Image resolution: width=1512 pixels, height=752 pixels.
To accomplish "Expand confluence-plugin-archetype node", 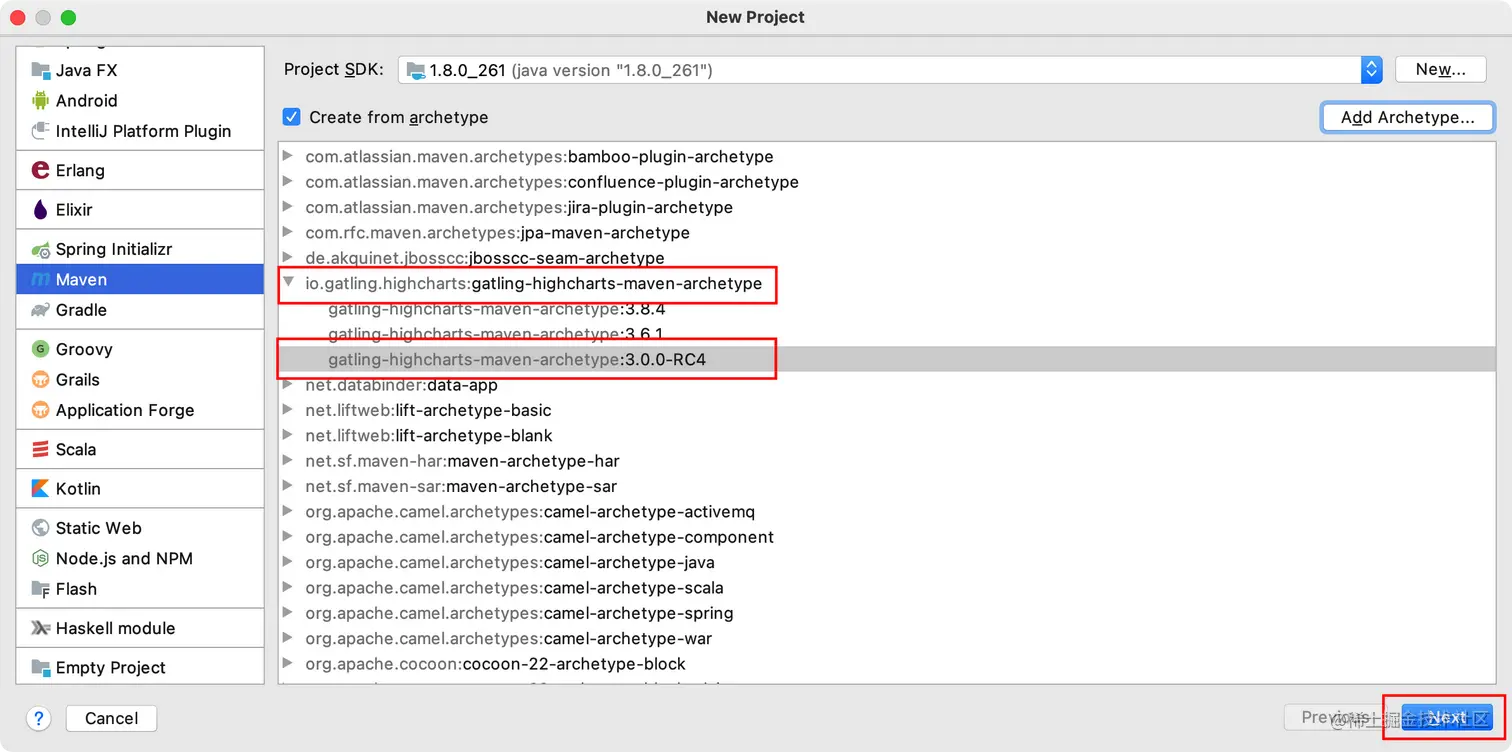I will [x=288, y=181].
